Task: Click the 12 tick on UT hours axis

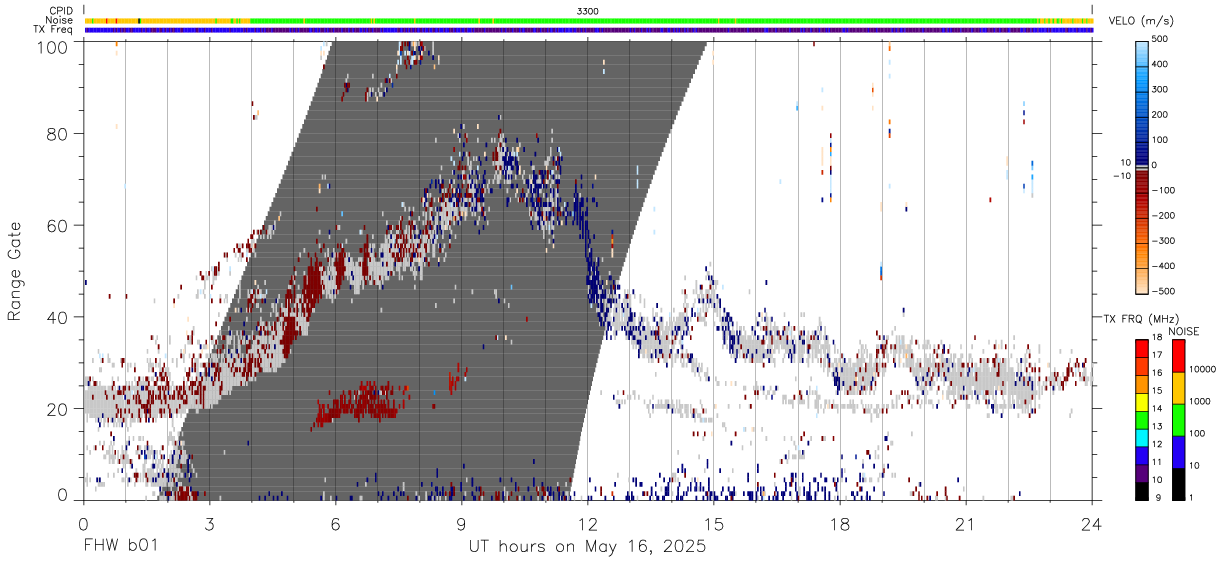Action: coord(588,523)
